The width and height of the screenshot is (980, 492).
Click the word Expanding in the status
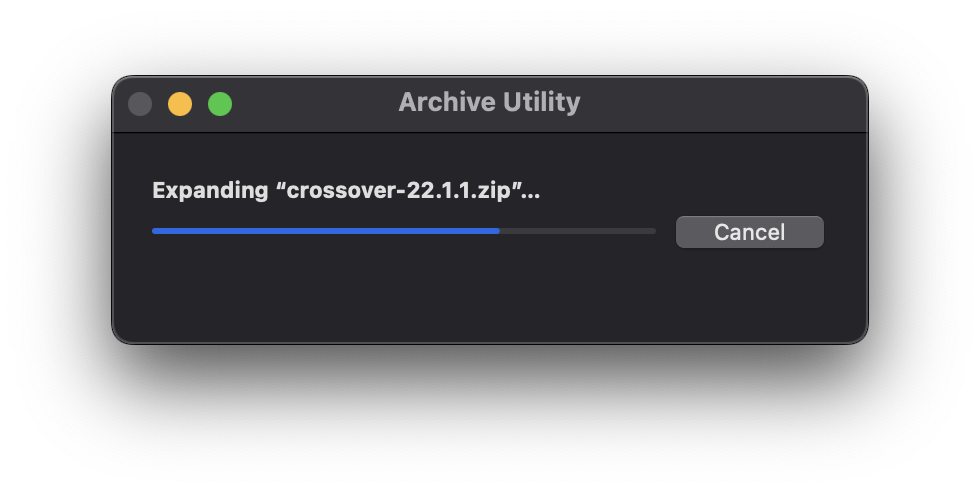tap(210, 190)
